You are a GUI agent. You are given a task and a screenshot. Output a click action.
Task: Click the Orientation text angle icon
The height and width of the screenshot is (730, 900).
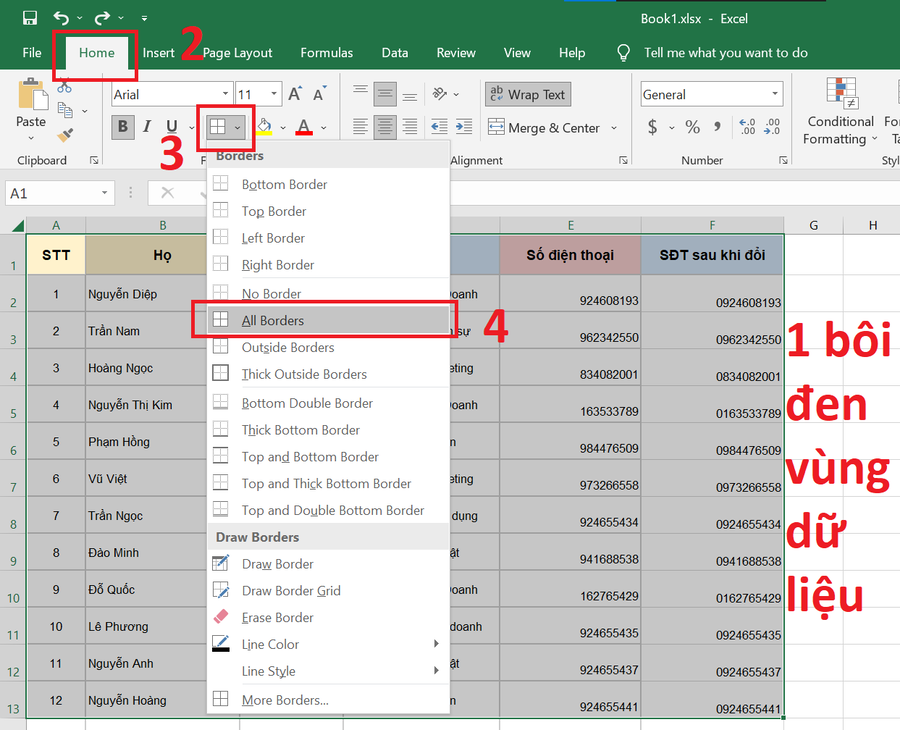(440, 94)
